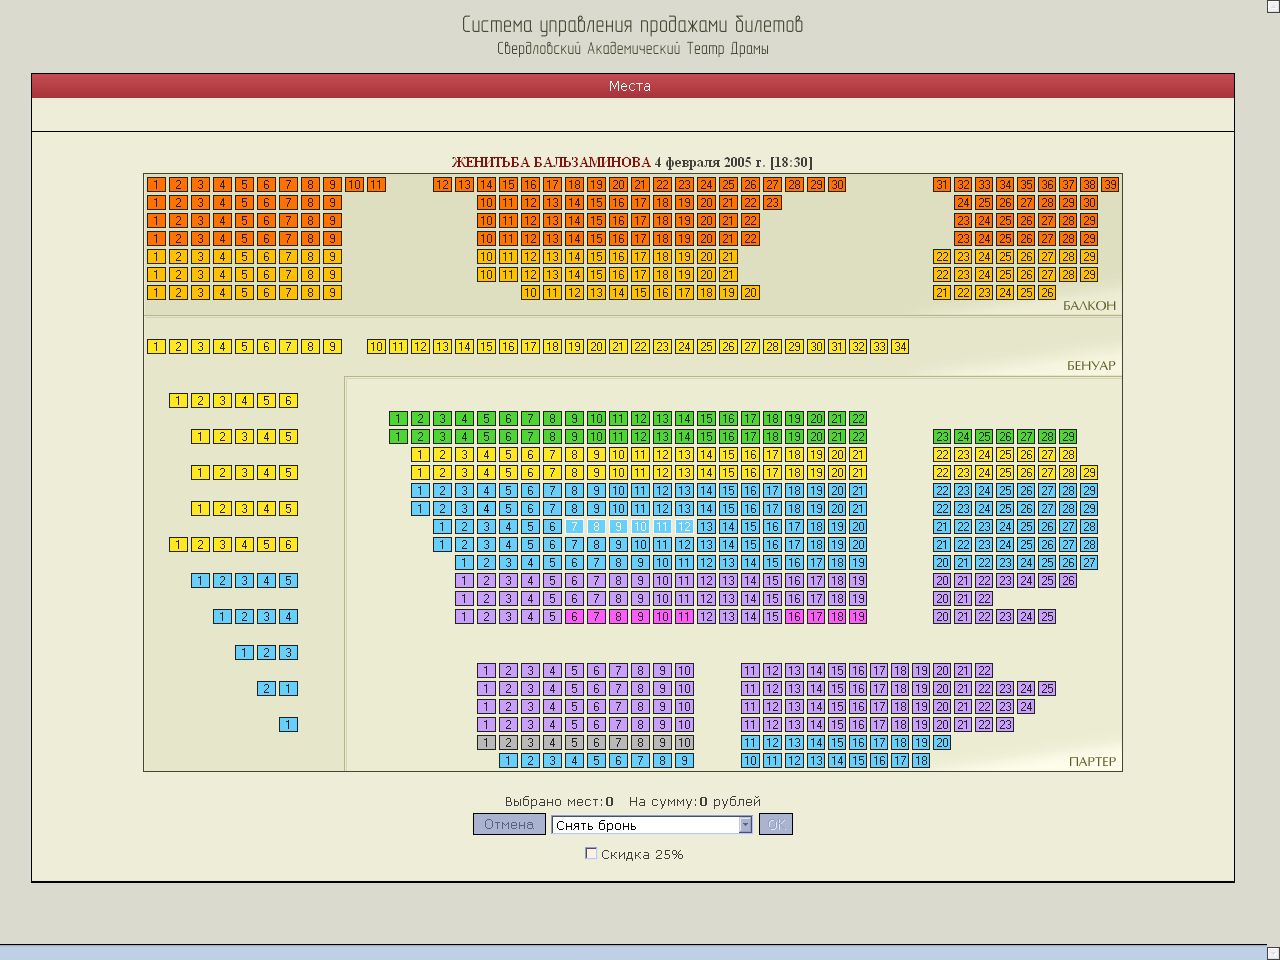Pick gray seat 9
1280x960 pixels.
click(x=662, y=743)
